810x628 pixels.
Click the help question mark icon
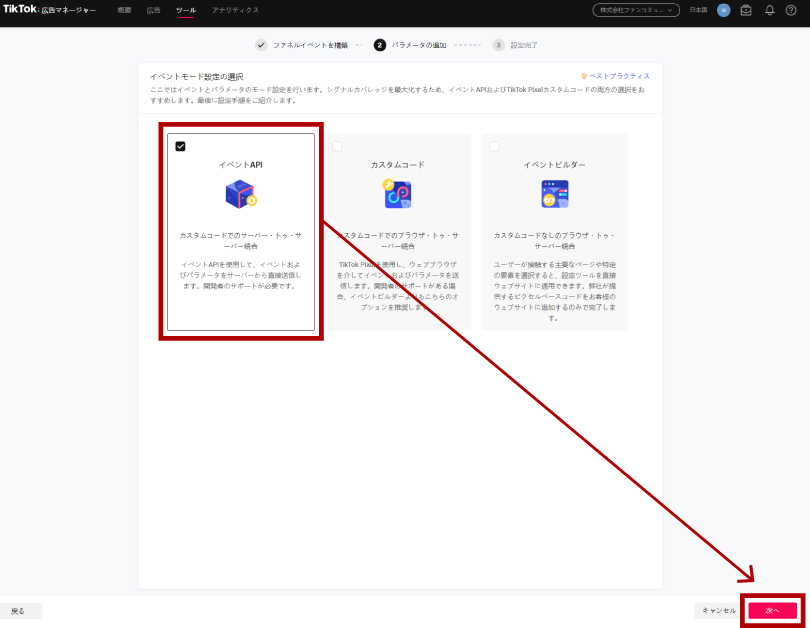[x=793, y=10]
